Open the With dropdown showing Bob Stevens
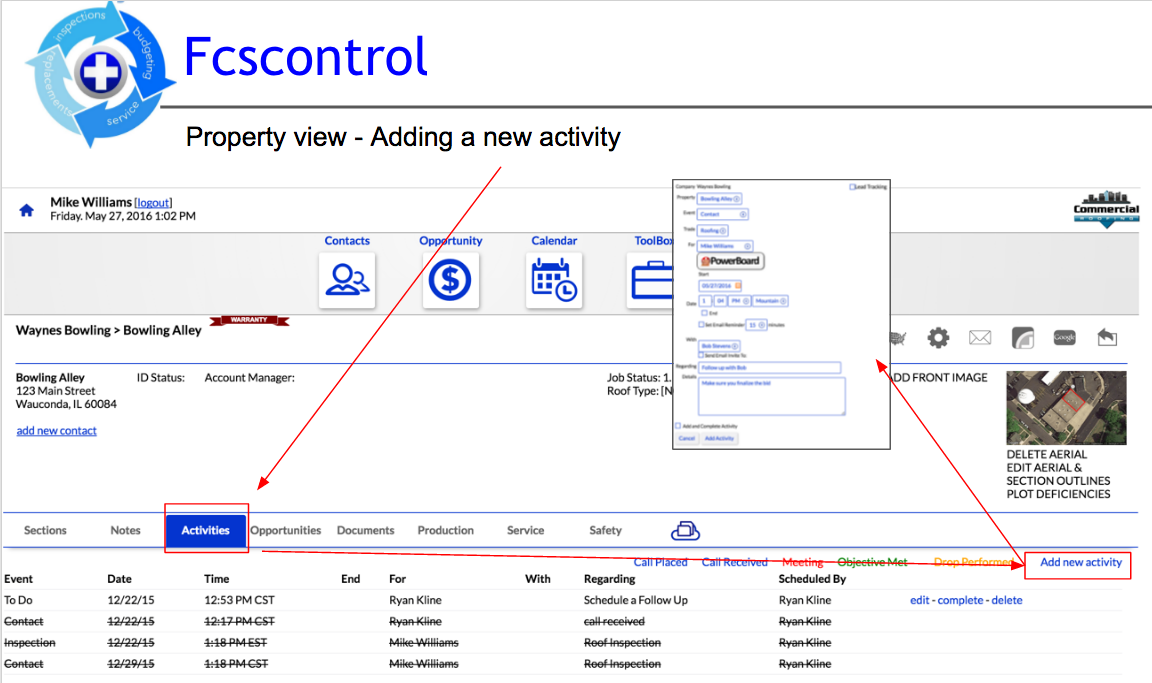Image resolution: width=1152 pixels, height=683 pixels. [716, 346]
